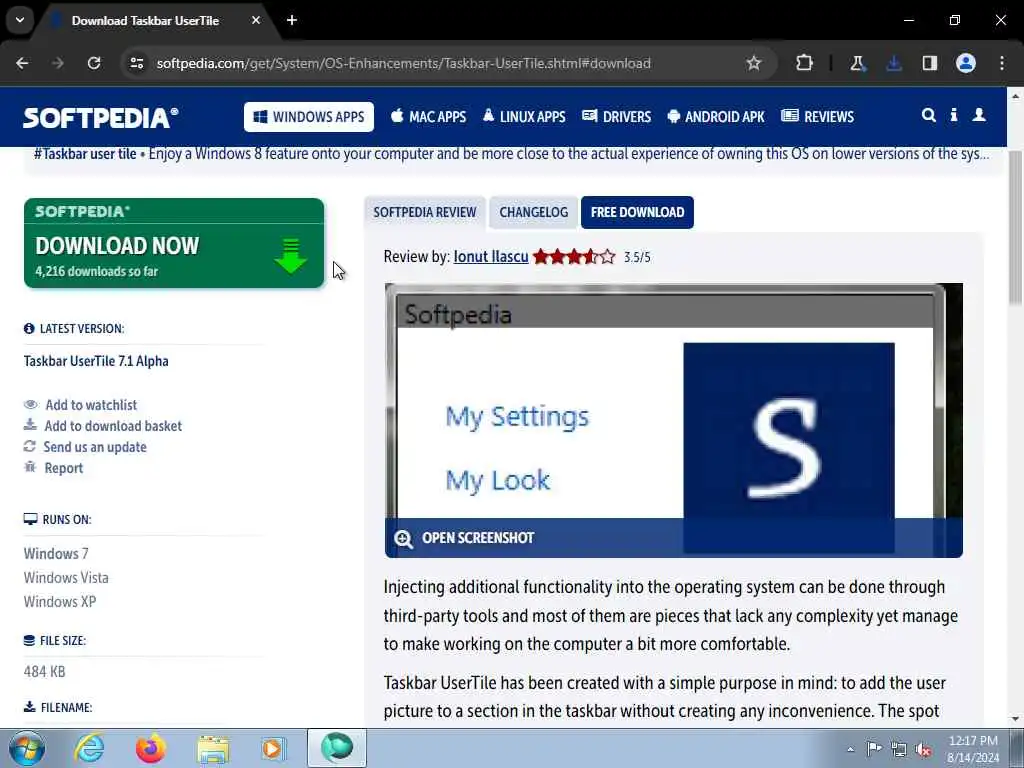The image size is (1024, 768).
Task: Click the Action Center flag icon
Action: tap(874, 748)
